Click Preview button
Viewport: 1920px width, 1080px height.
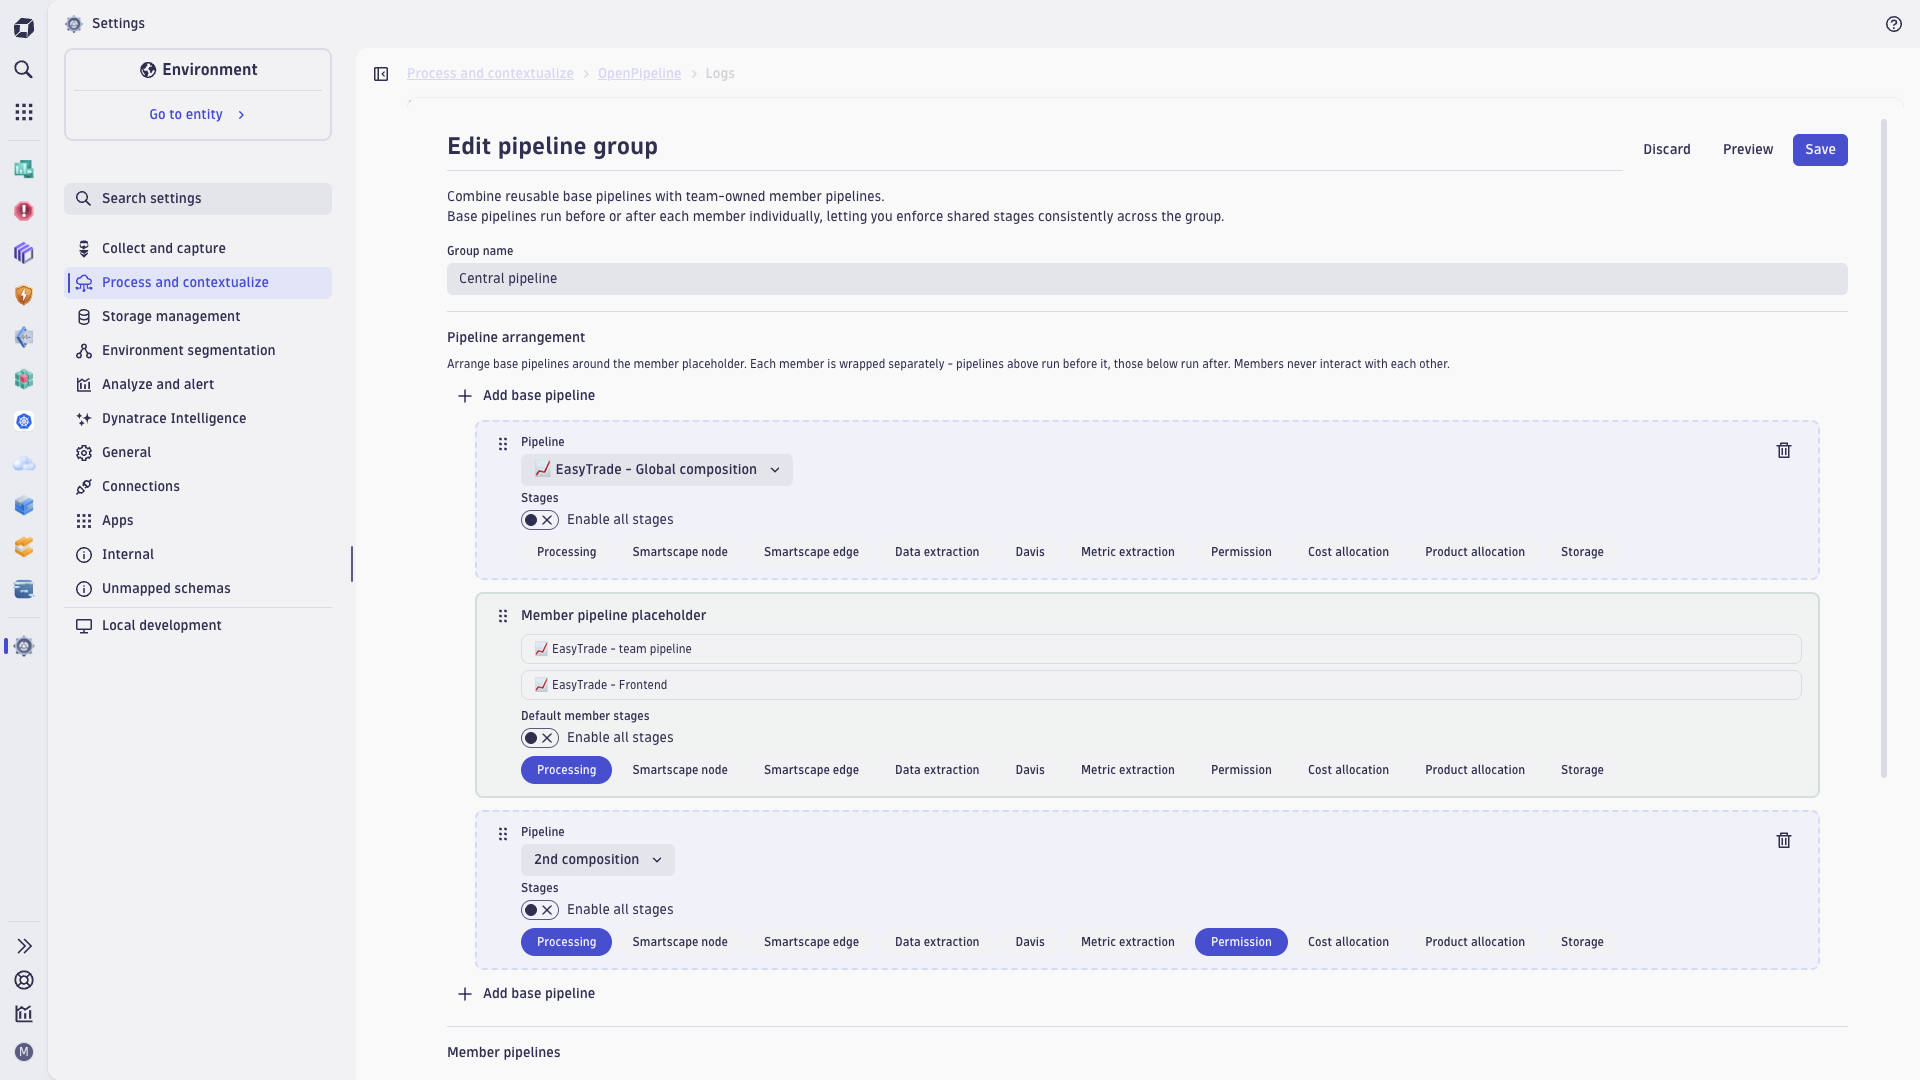pos(1747,150)
